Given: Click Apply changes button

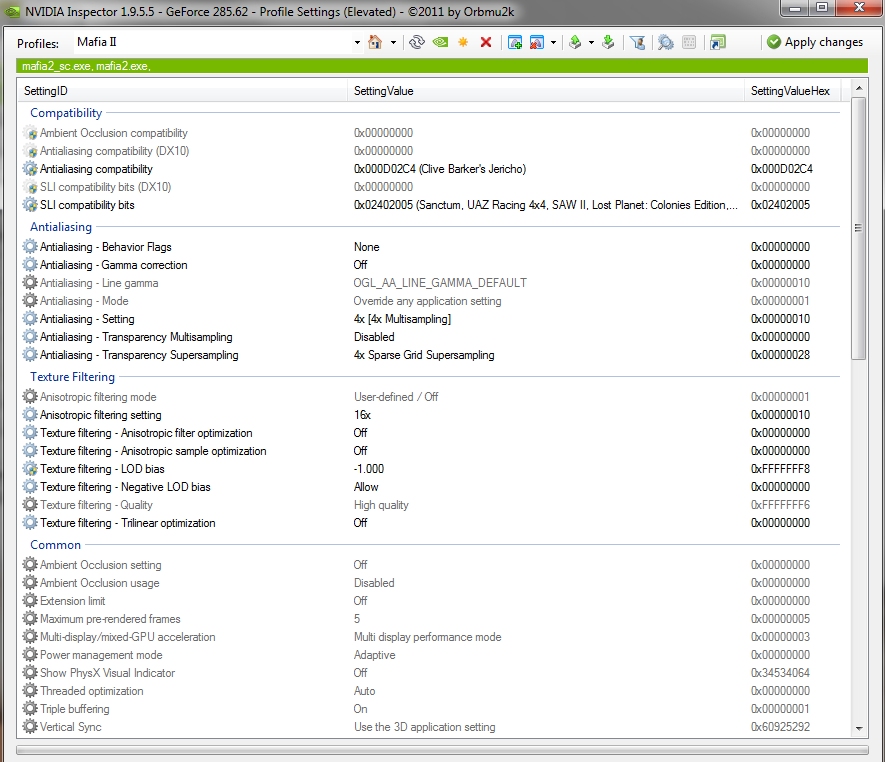Looking at the screenshot, I should coord(815,42).
